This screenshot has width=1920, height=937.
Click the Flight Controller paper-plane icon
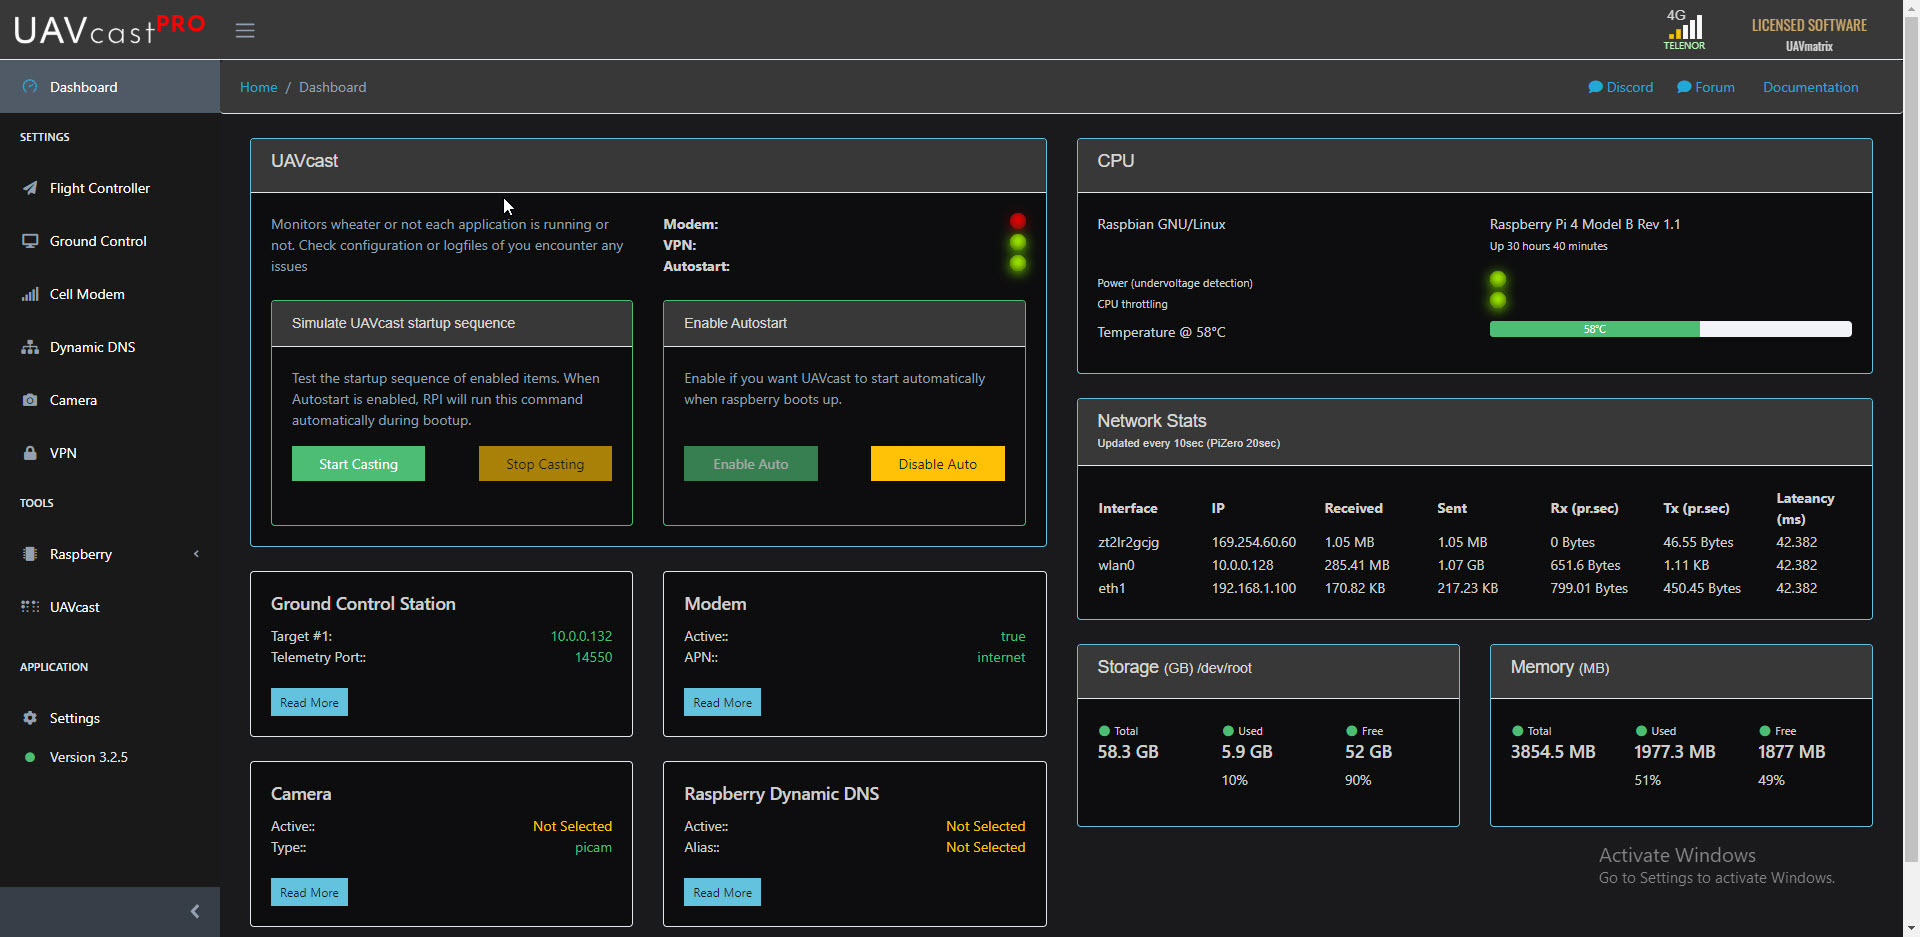[30, 188]
